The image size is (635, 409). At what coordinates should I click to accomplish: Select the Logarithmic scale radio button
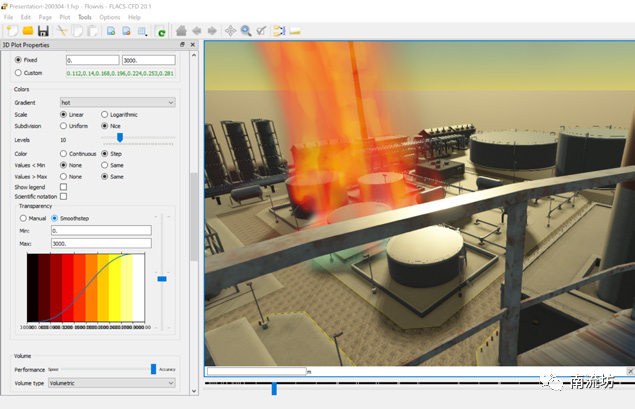coord(105,115)
